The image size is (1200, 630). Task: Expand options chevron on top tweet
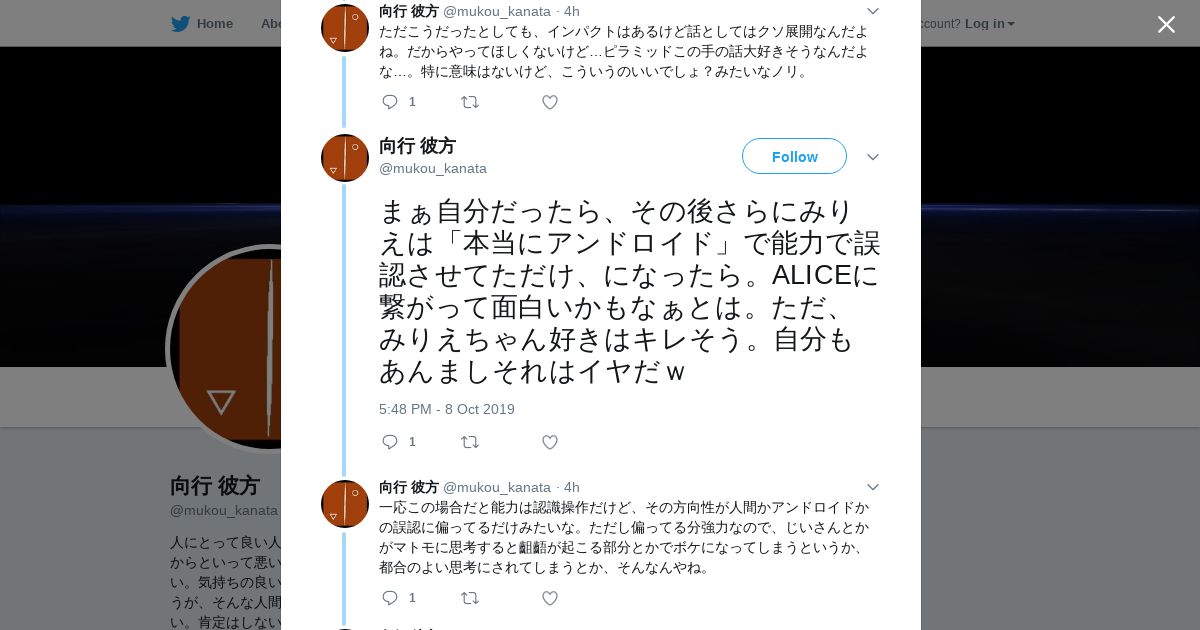point(872,11)
